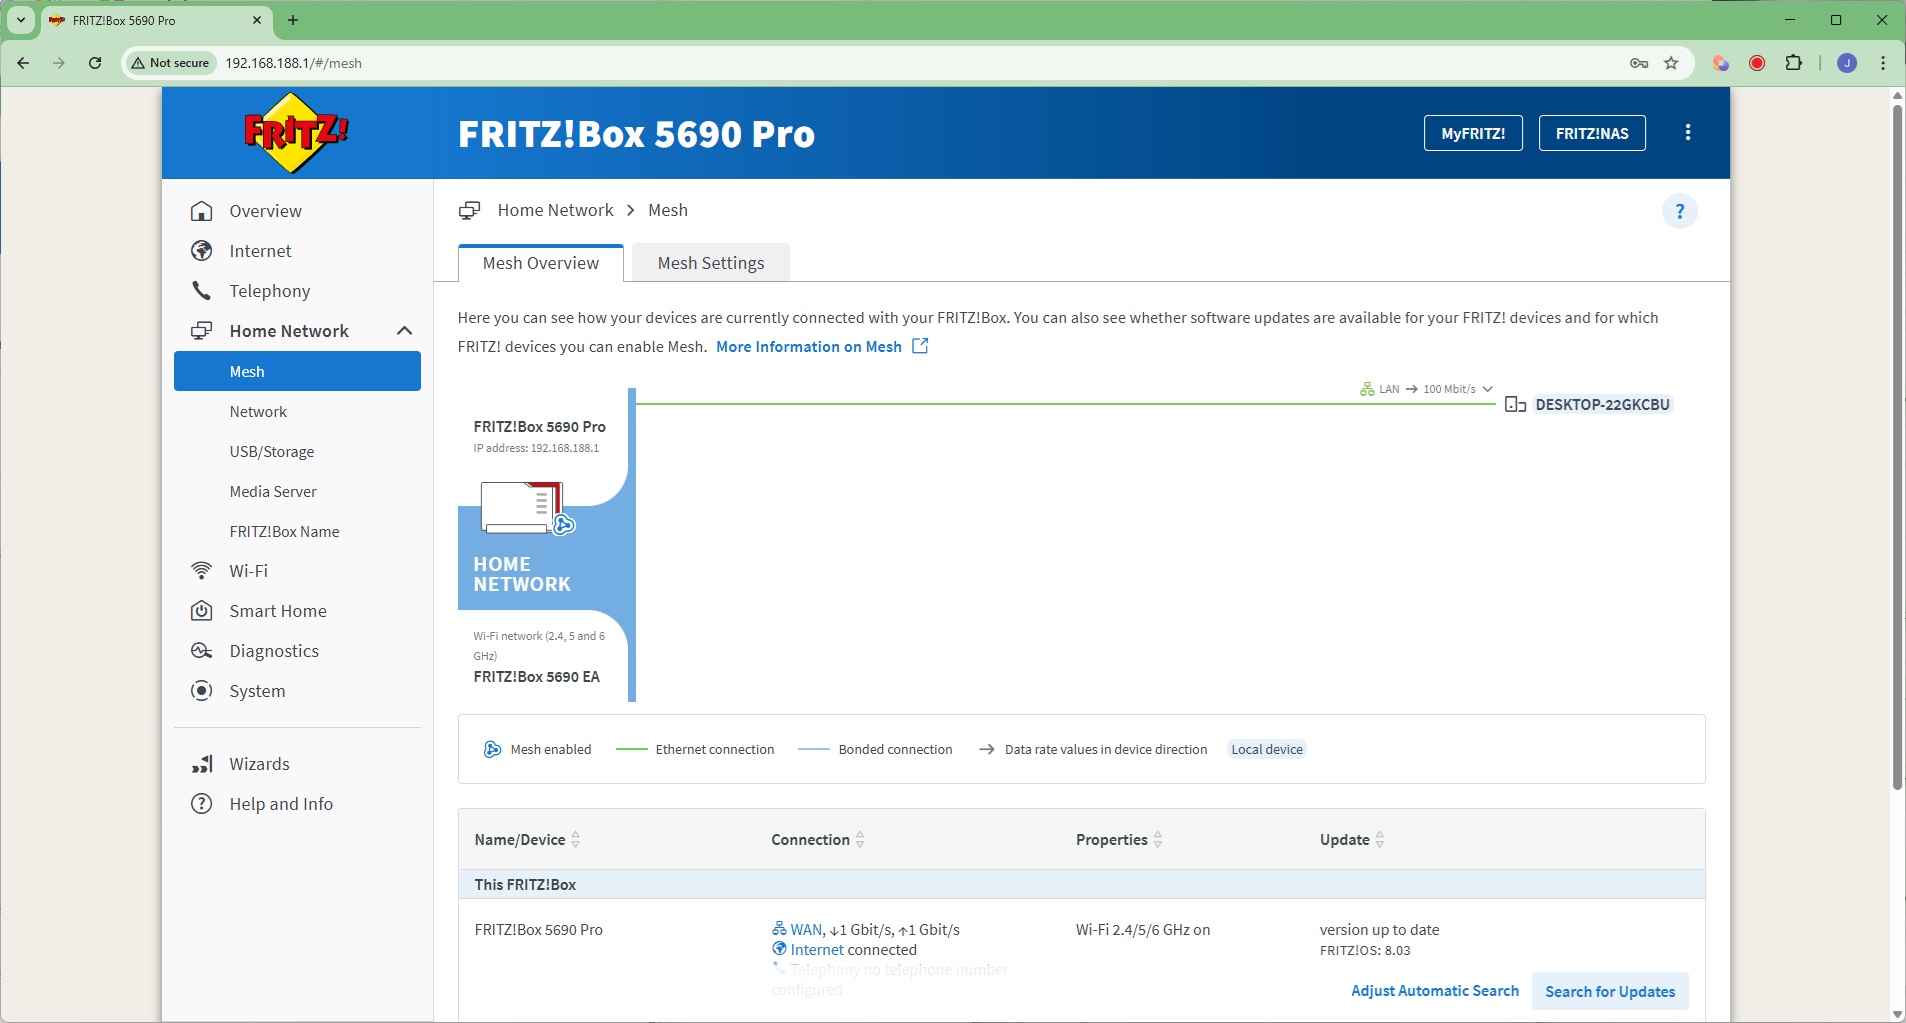The width and height of the screenshot is (1906, 1023).
Task: Open the Telephony menu label
Action: (270, 291)
